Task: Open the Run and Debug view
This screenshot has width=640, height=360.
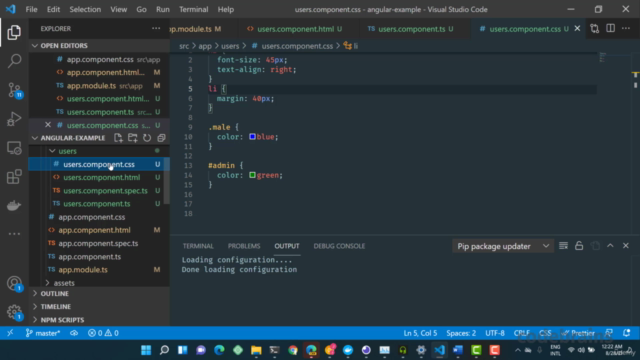Action: click(14, 119)
